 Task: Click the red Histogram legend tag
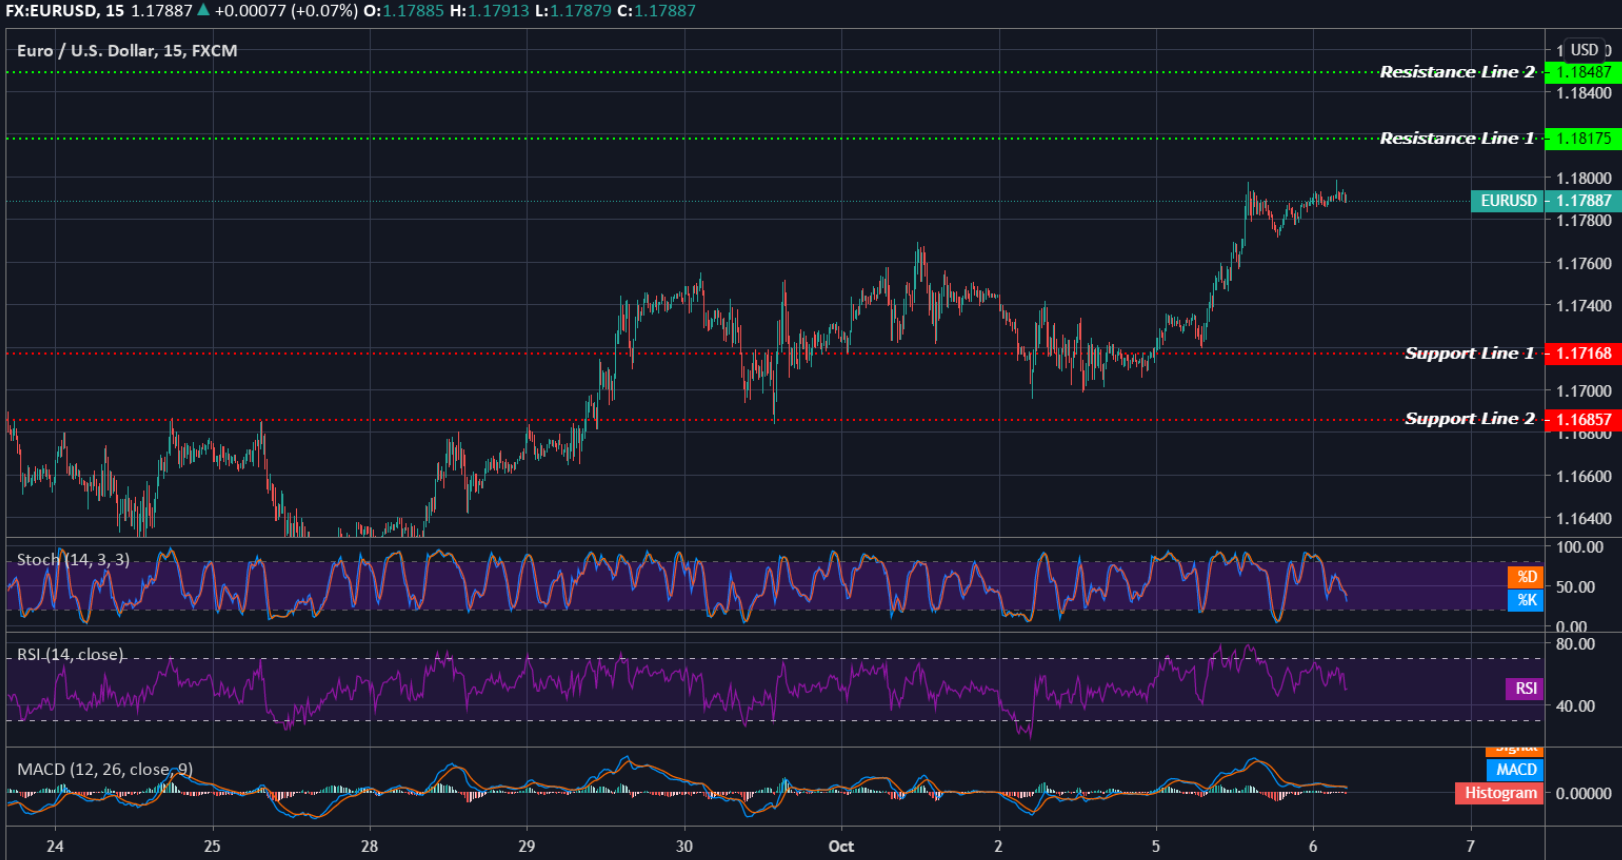coord(1500,793)
